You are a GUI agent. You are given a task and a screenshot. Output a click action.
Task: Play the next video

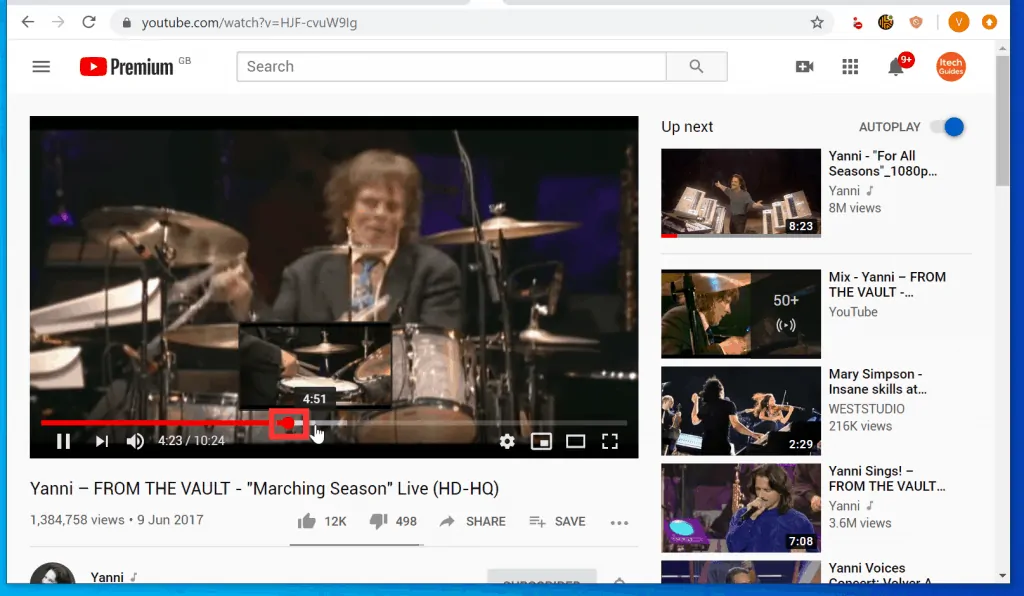pyautogui.click(x=100, y=440)
